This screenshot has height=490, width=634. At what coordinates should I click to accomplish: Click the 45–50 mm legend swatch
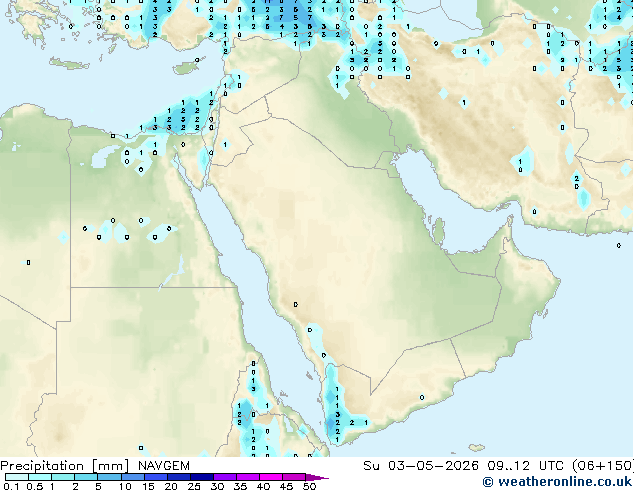coord(293,477)
